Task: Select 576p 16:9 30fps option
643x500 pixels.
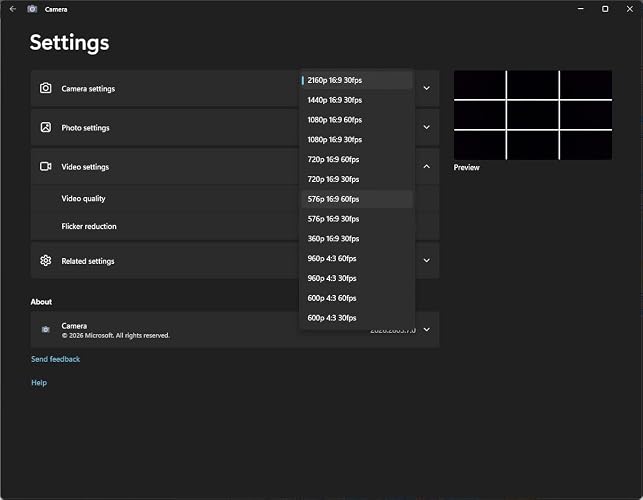Action: coord(356,219)
